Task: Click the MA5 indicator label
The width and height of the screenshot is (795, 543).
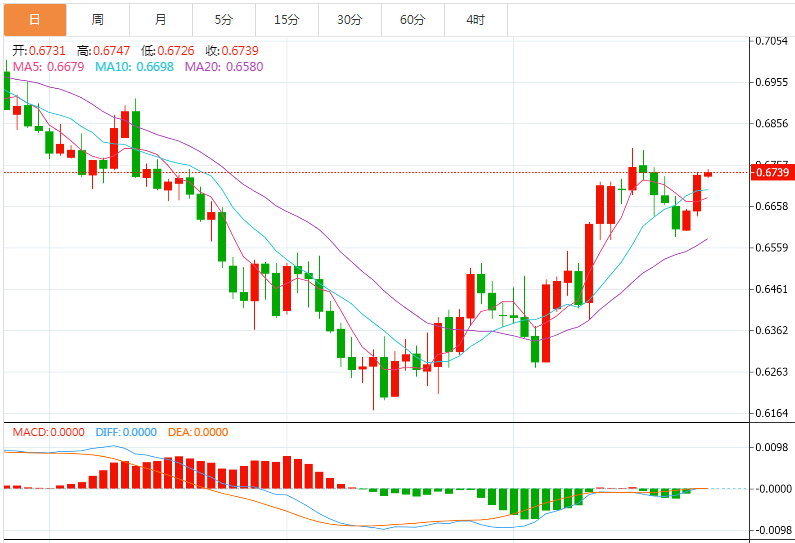Action: (x=48, y=66)
